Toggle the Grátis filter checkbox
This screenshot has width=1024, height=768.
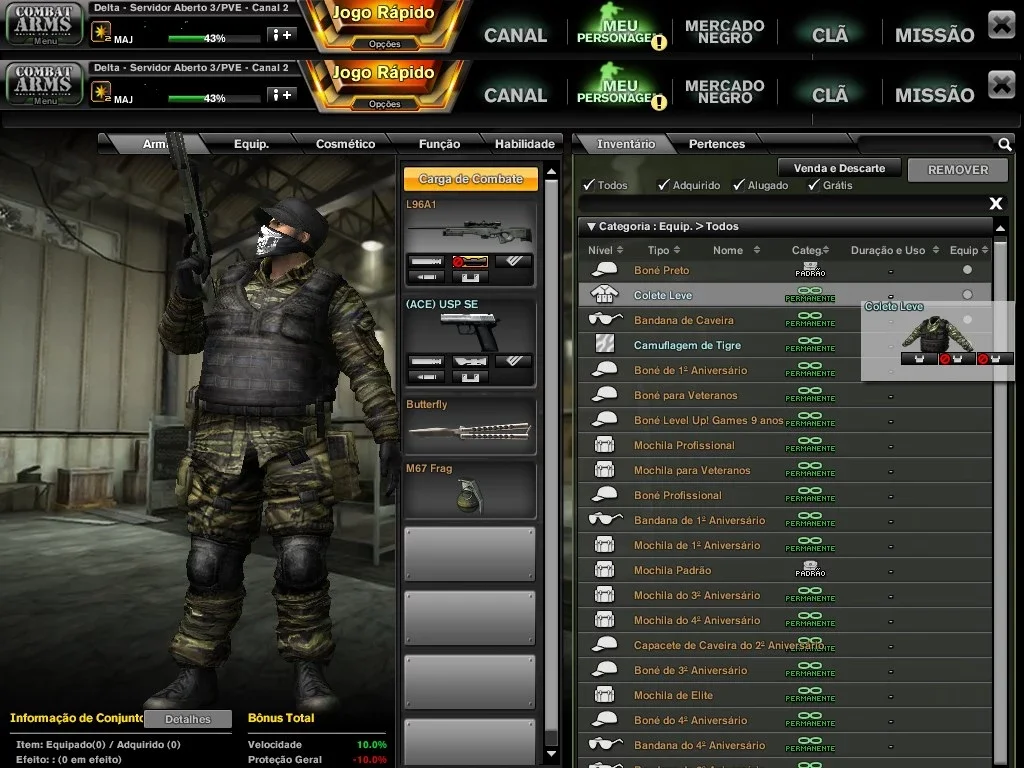(814, 185)
